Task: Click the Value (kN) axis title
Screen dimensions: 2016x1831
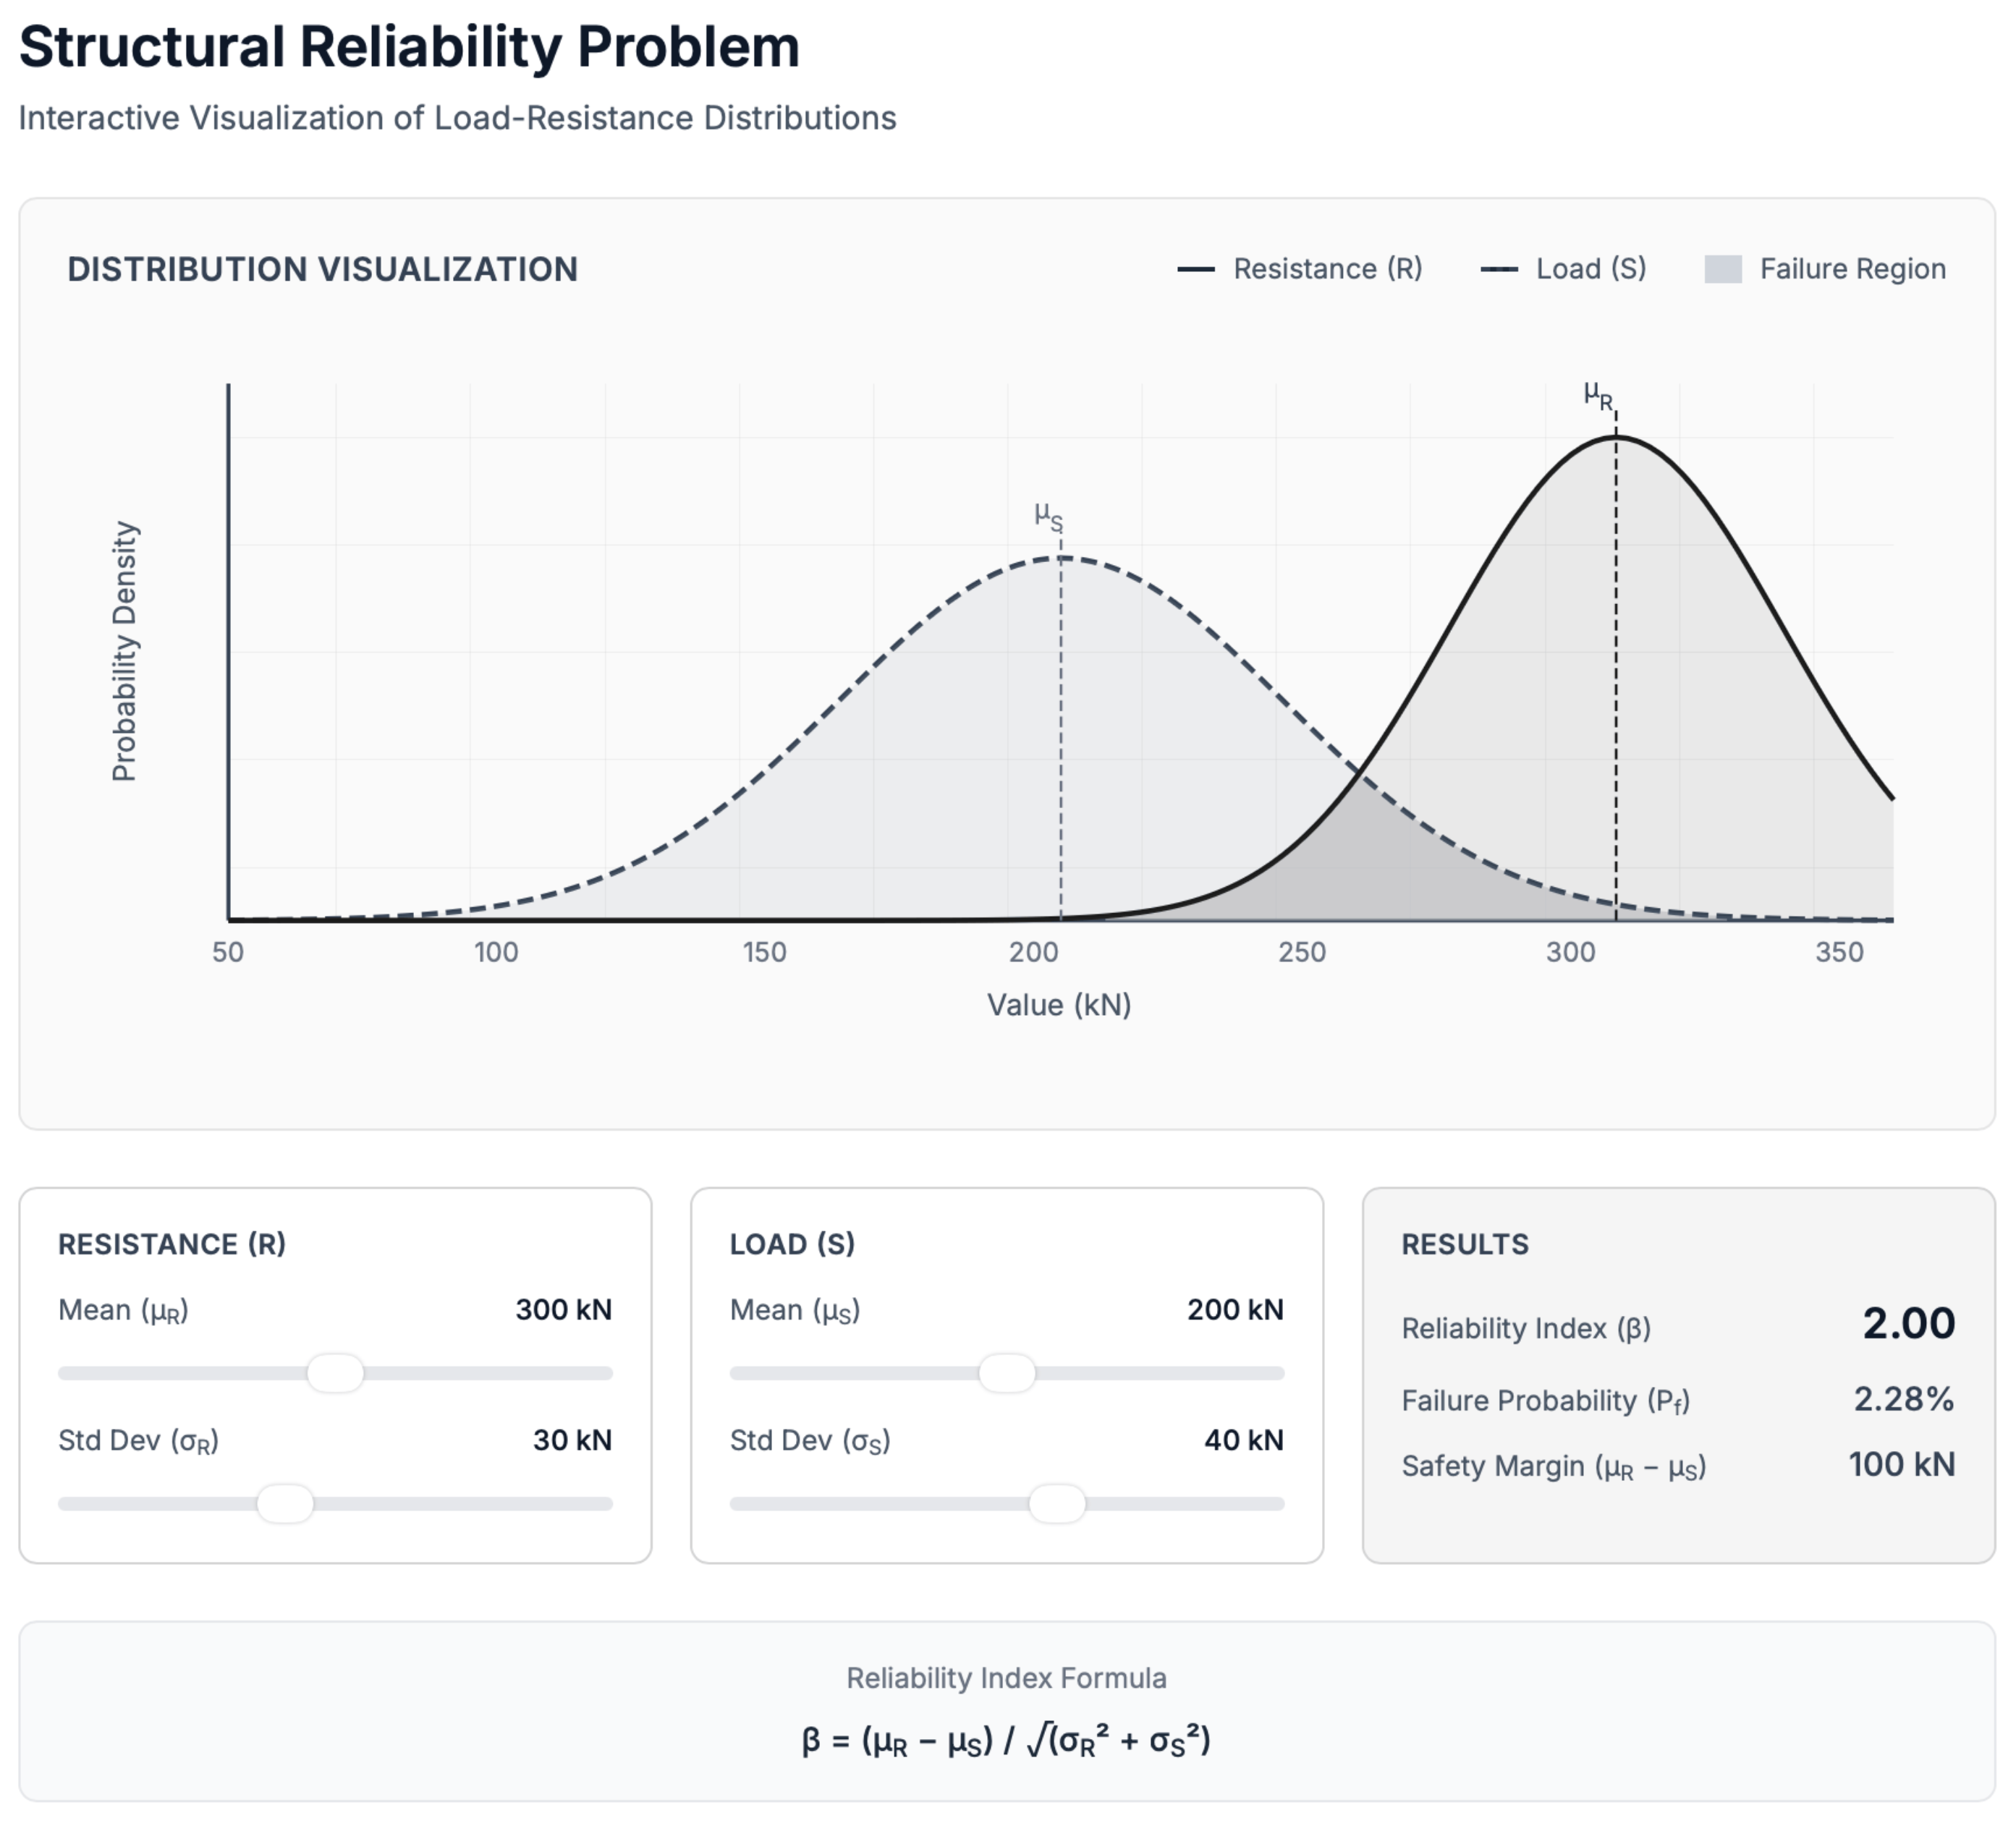Action: click(1059, 1005)
